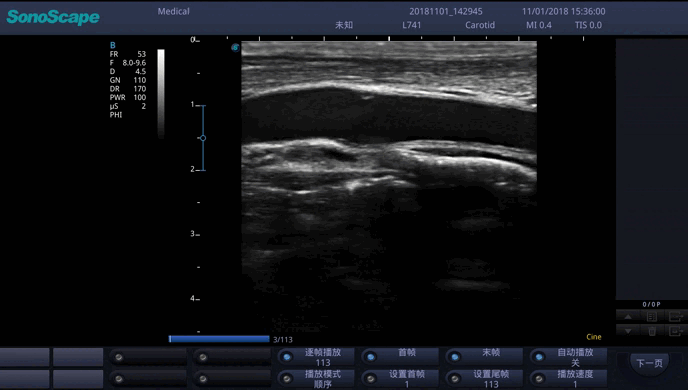Go to 下一页 next page
The width and height of the screenshot is (688, 390).
(x=649, y=363)
